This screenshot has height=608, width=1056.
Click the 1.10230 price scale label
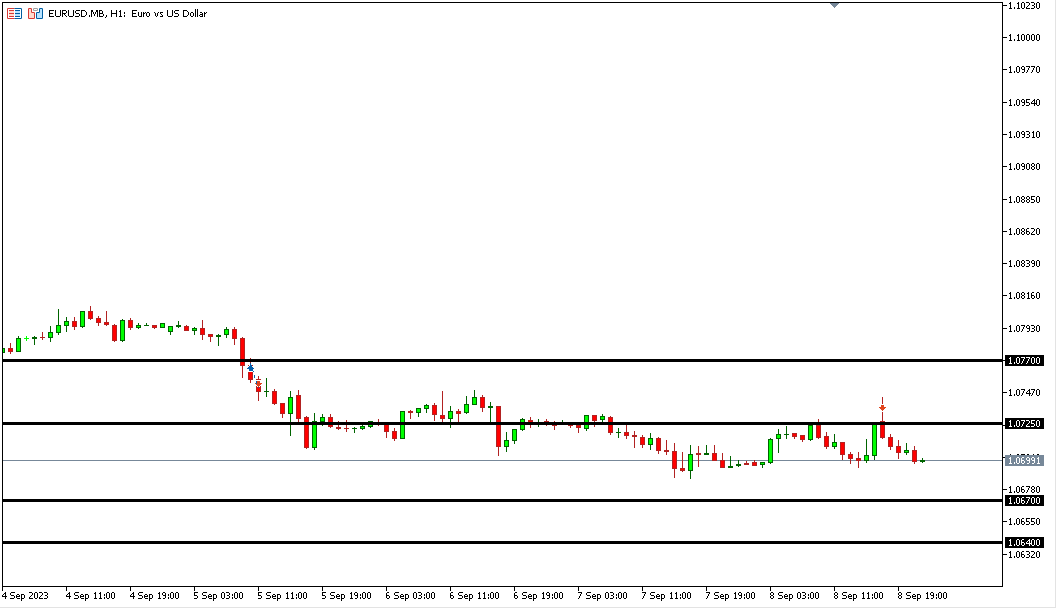coord(1024,5)
